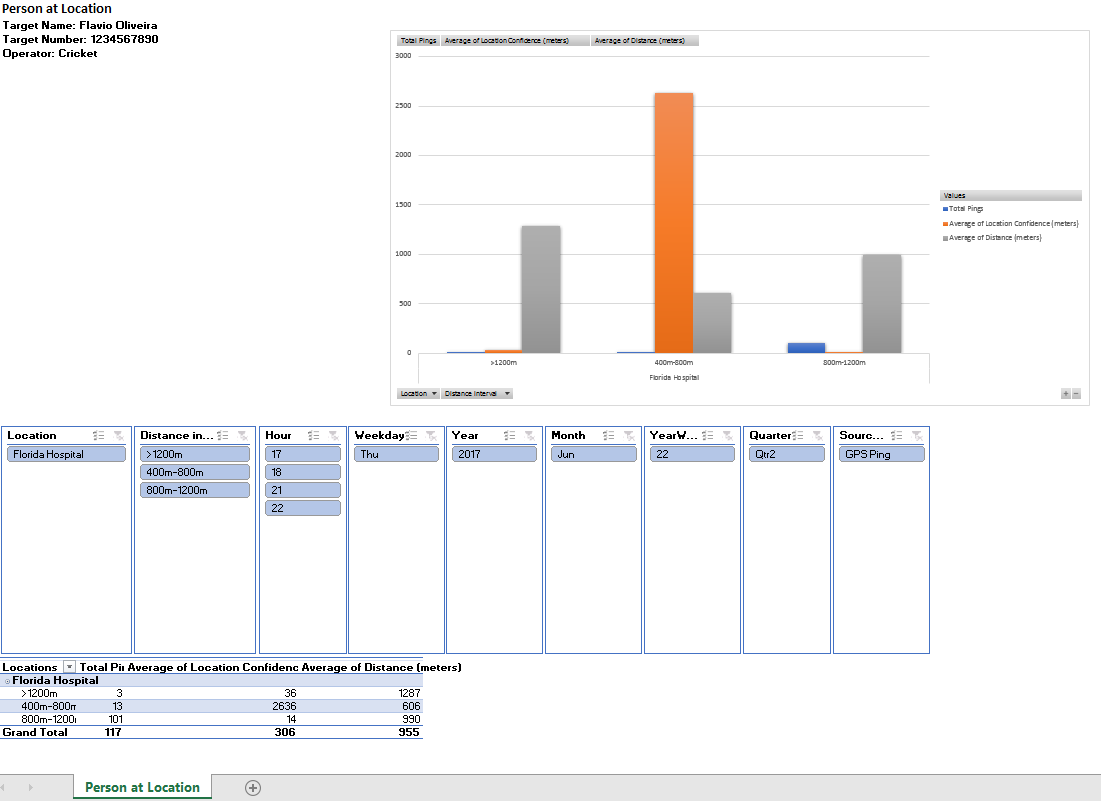Image resolution: width=1101 pixels, height=801 pixels.
Task: Toggle GPS Ping in the Source slicer
Action: pyautogui.click(x=881, y=454)
